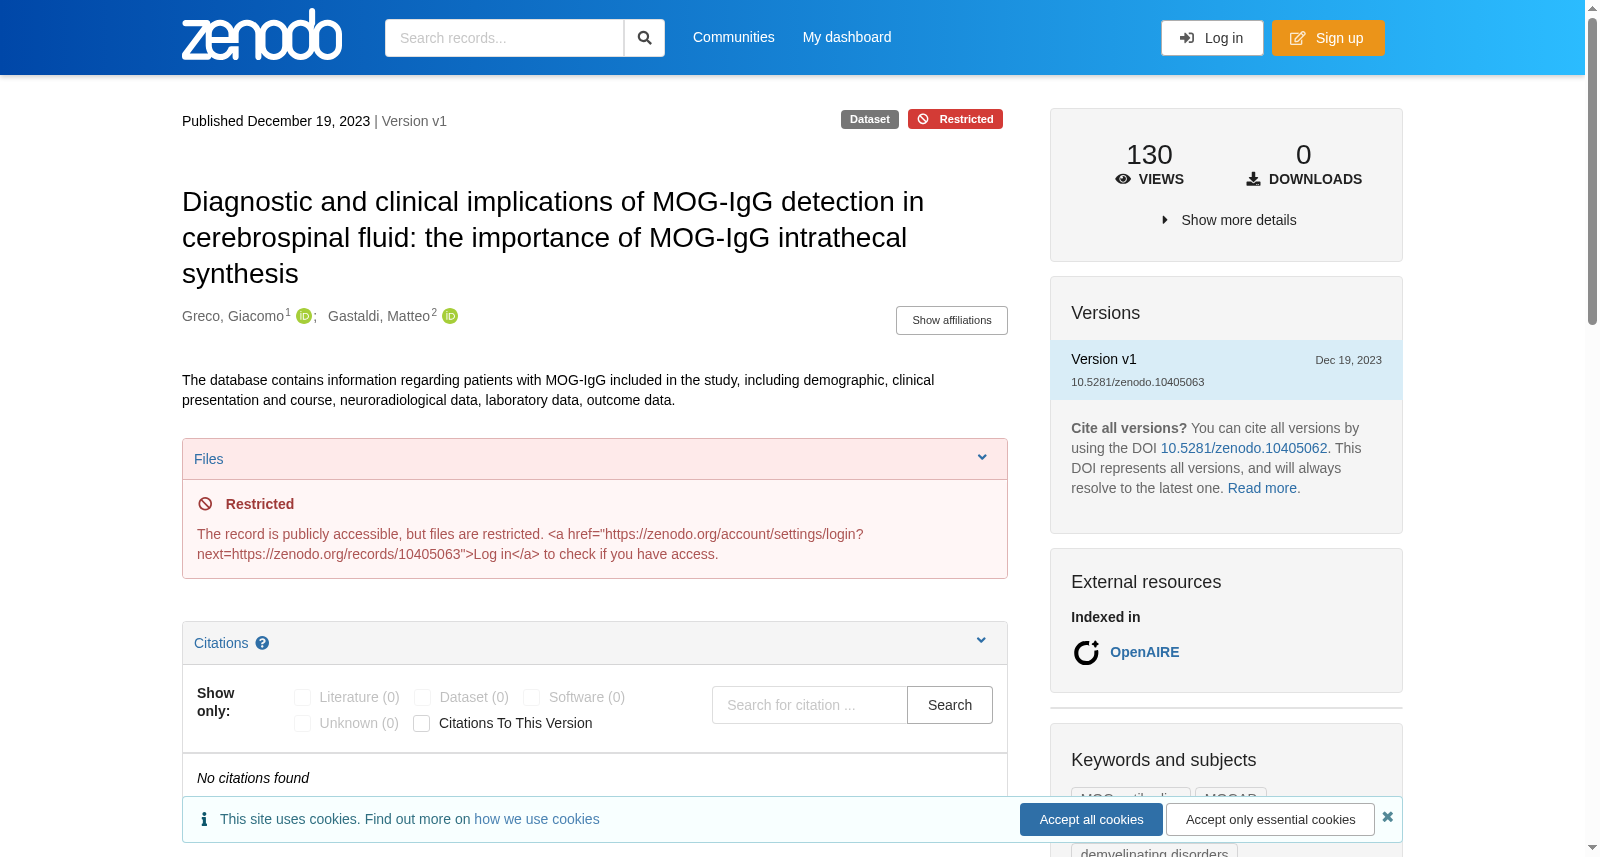
Task: Accept all cookies
Action: click(x=1091, y=819)
